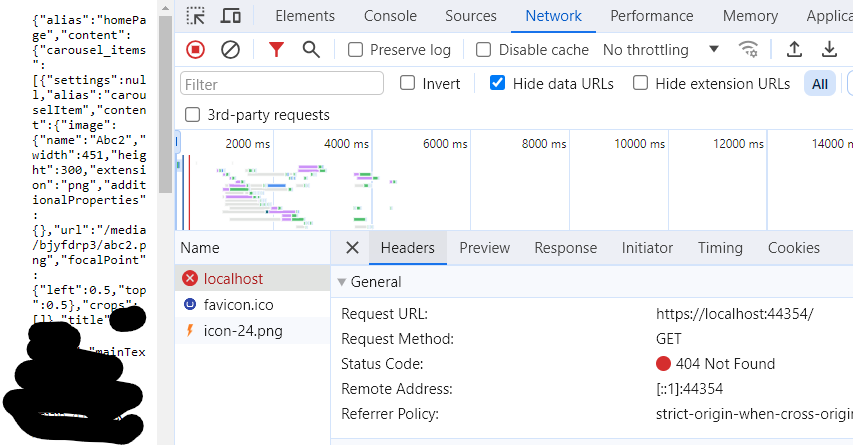Click the icon-24.png row icon
The width and height of the screenshot is (853, 445).
190,331
